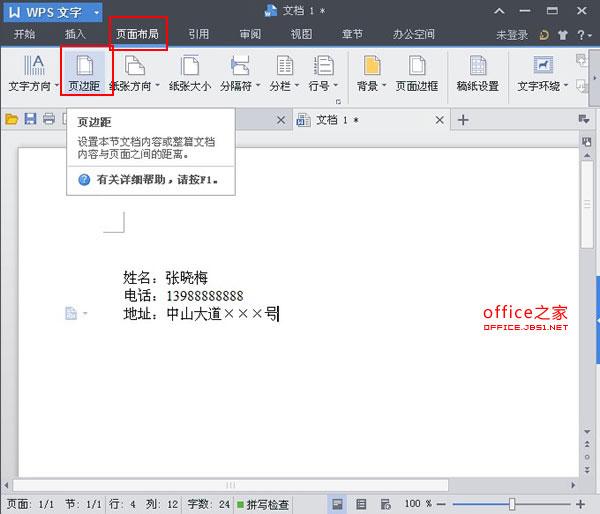The image size is (600, 514).
Task: Add a new document tab with plus button
Action: point(463,120)
